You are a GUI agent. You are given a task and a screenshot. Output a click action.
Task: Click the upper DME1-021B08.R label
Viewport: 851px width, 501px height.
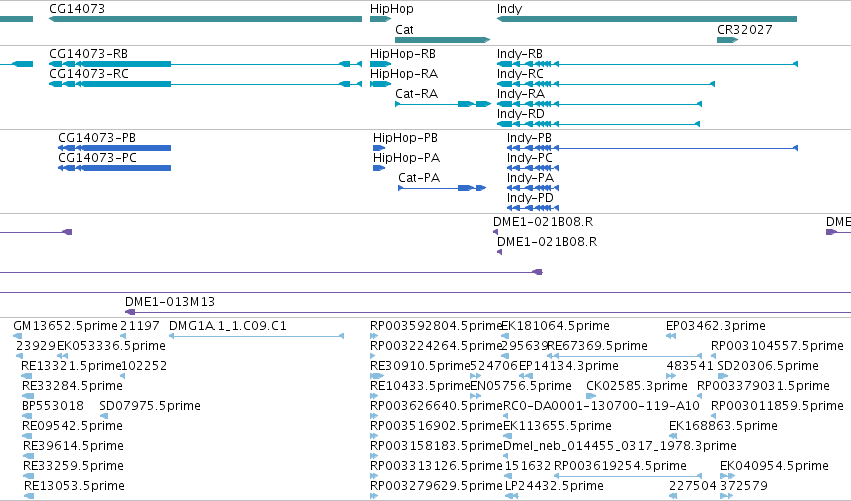click(543, 222)
